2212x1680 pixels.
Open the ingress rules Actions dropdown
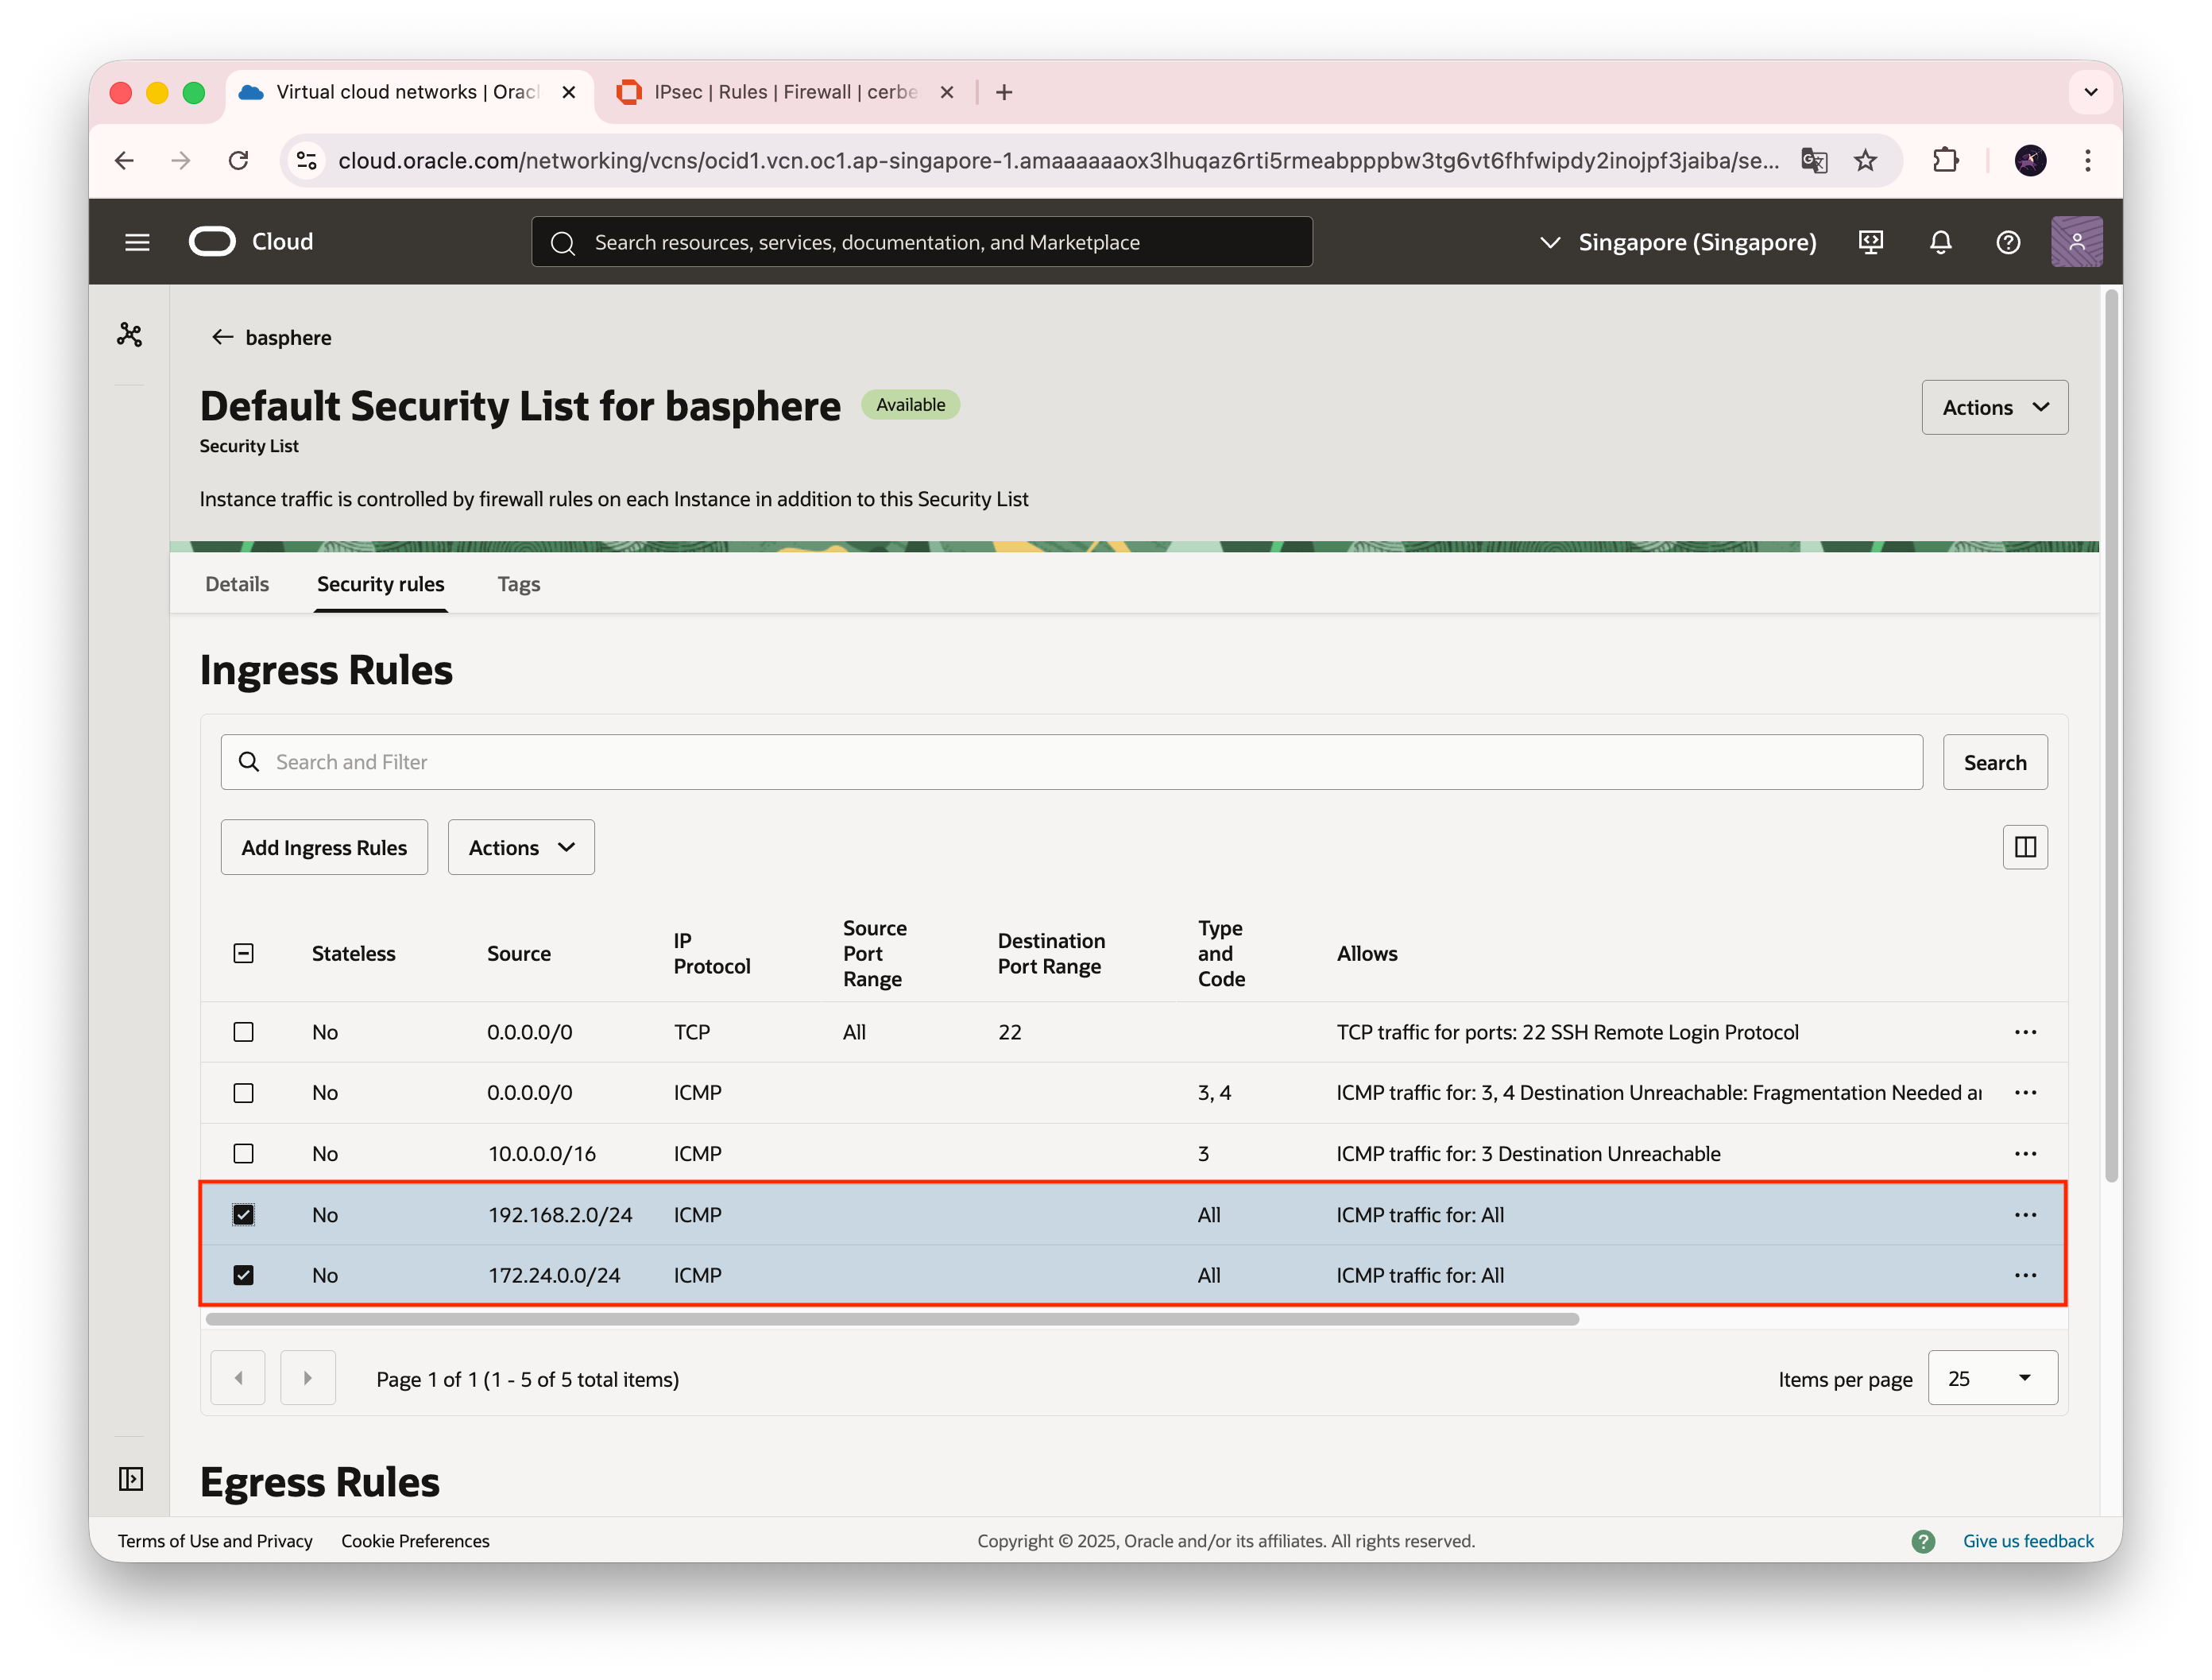(521, 847)
